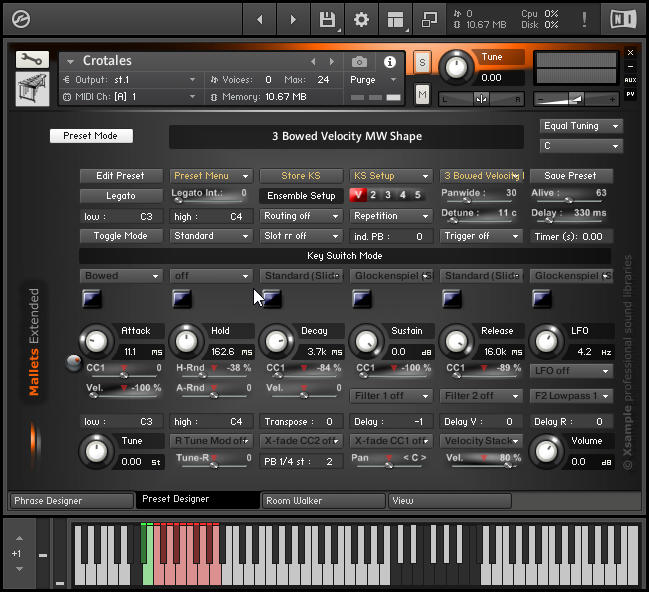Open the workspace layout icon

click(395, 19)
